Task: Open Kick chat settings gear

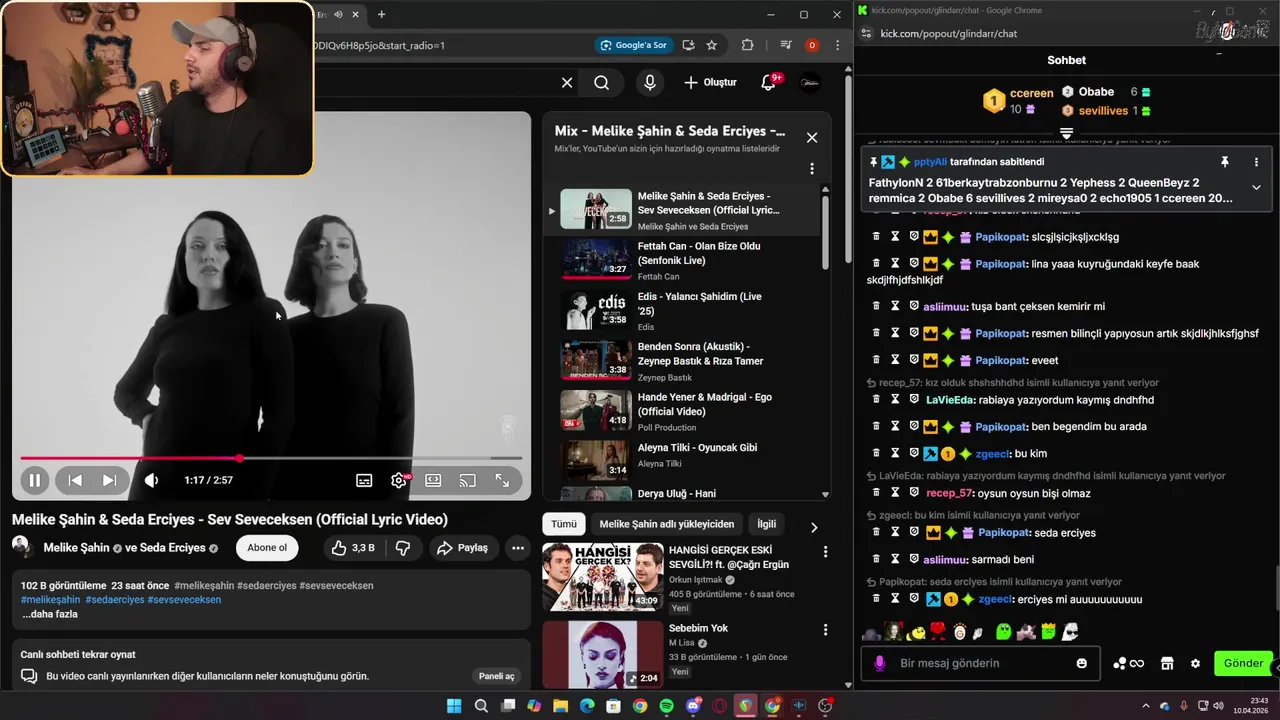Action: [1195, 663]
